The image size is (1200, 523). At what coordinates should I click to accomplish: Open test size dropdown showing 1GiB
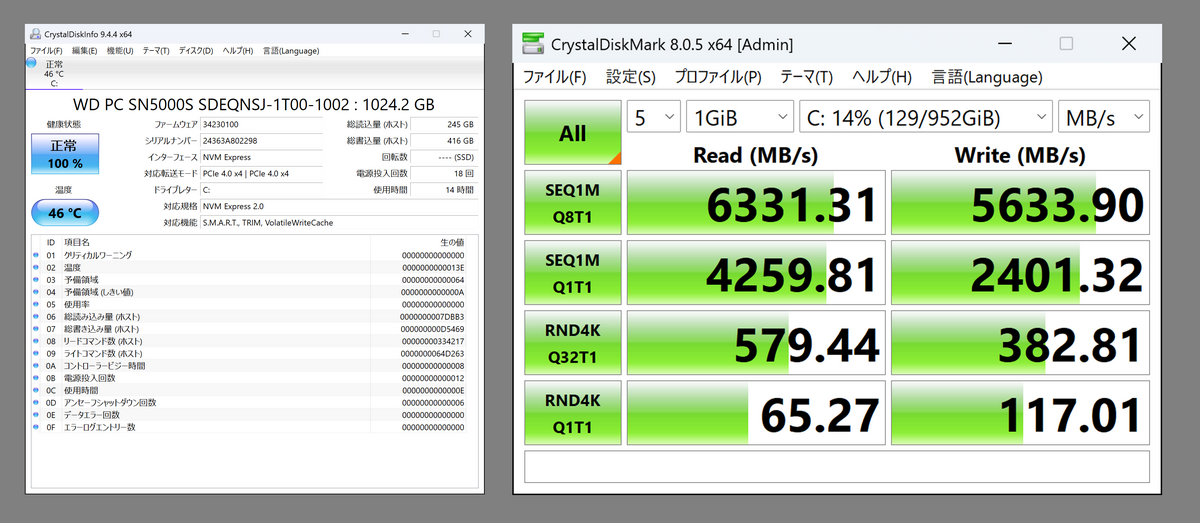[x=740, y=117]
